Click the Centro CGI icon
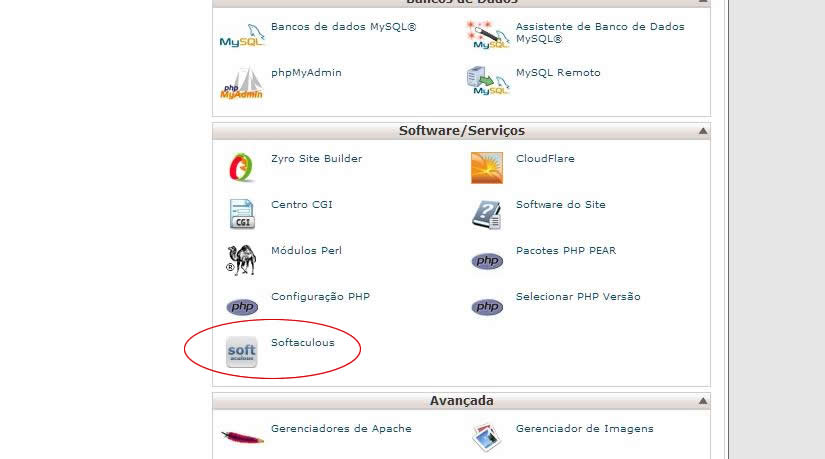Viewport: 825px width, 459px height. tap(242, 214)
